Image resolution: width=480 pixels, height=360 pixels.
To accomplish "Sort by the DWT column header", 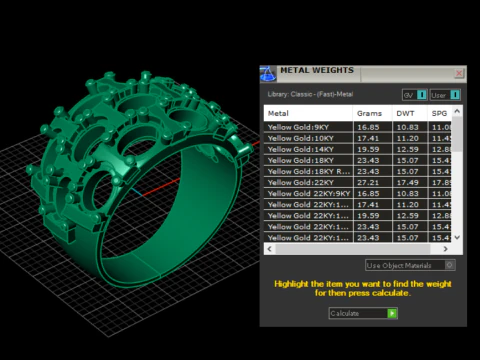I will (x=410, y=113).
